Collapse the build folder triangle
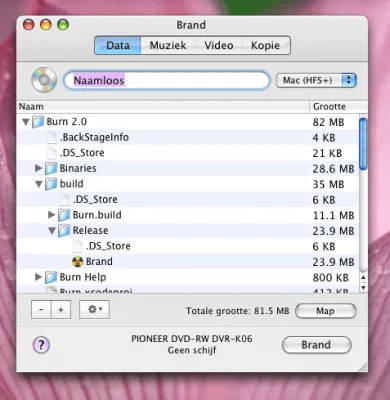This screenshot has height=400, width=390. point(39,184)
